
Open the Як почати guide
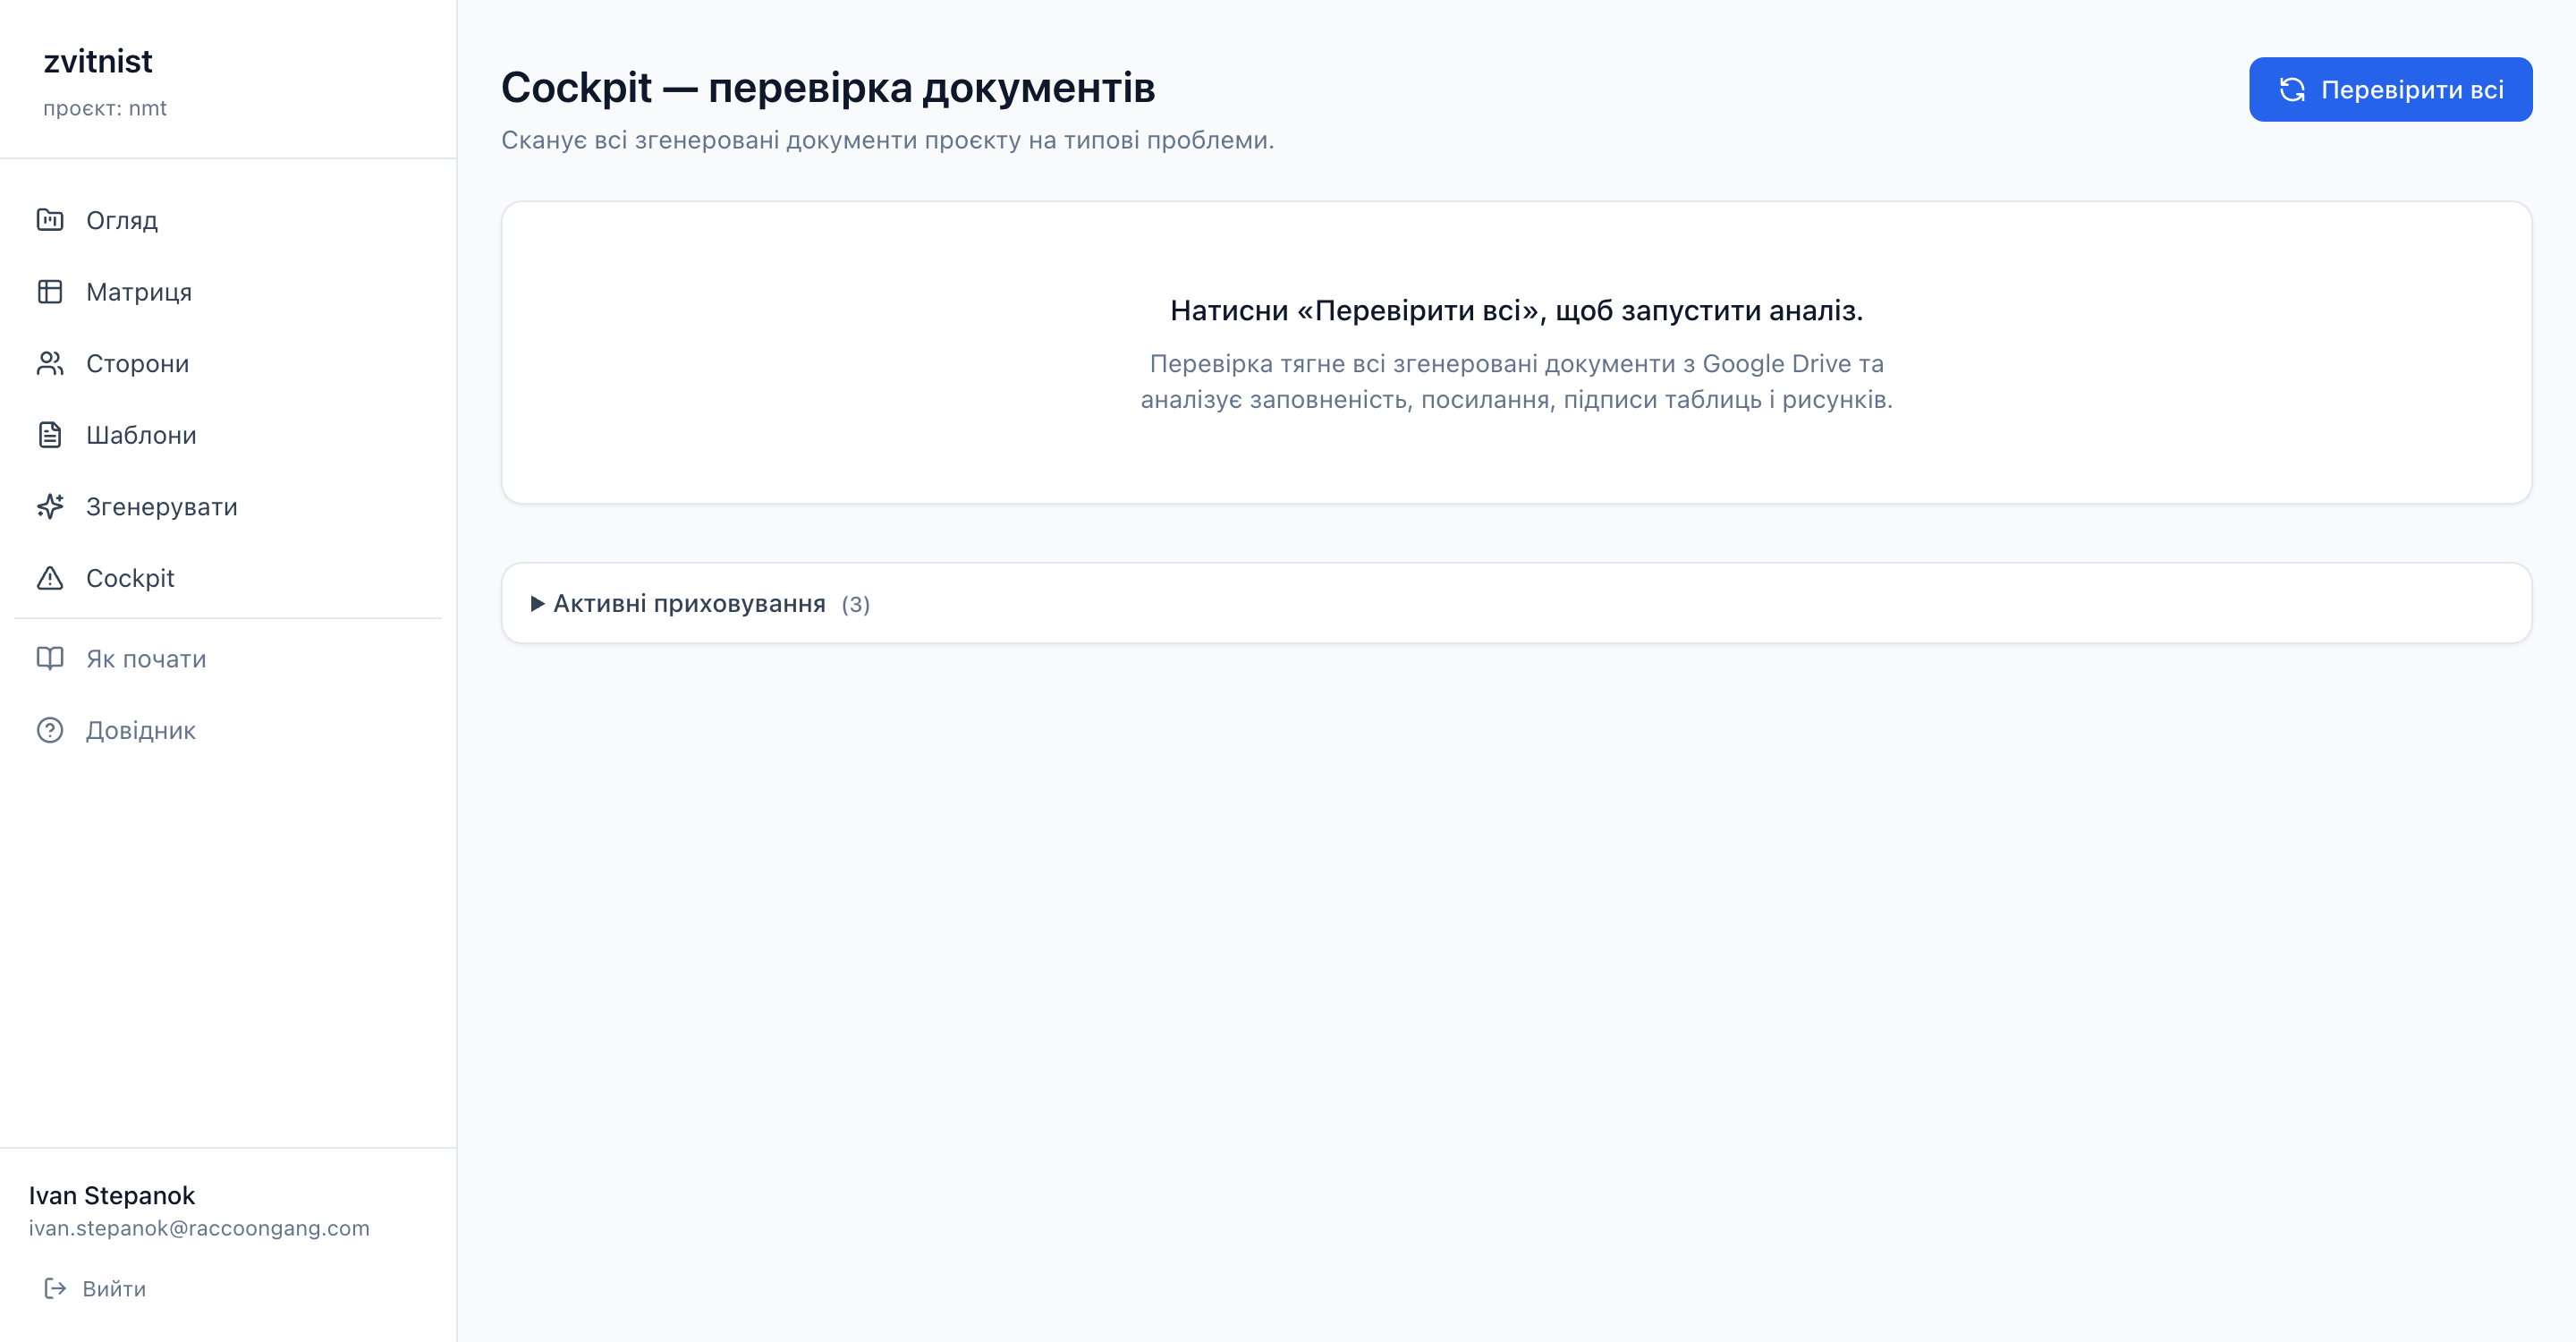[x=228, y=659]
